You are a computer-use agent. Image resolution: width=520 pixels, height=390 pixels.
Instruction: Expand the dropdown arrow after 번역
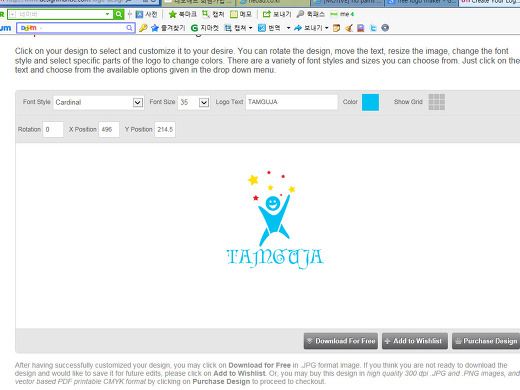(x=288, y=28)
